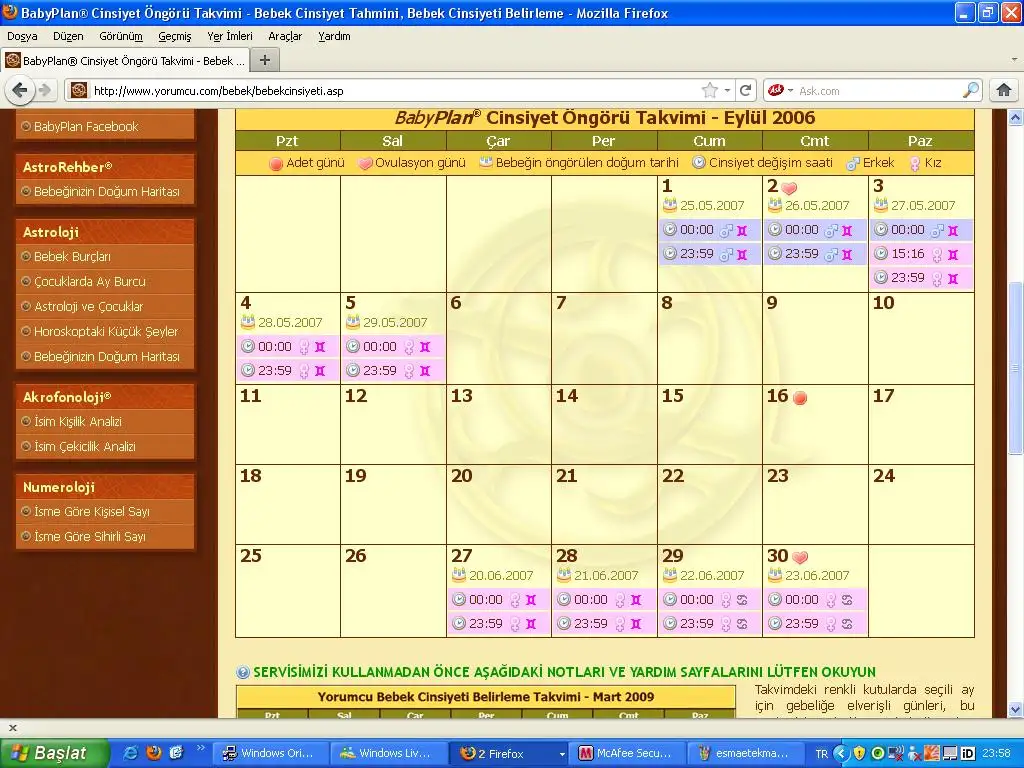Open the bookmark star dropdown arrow
This screenshot has height=768, width=1024.
[x=727, y=90]
